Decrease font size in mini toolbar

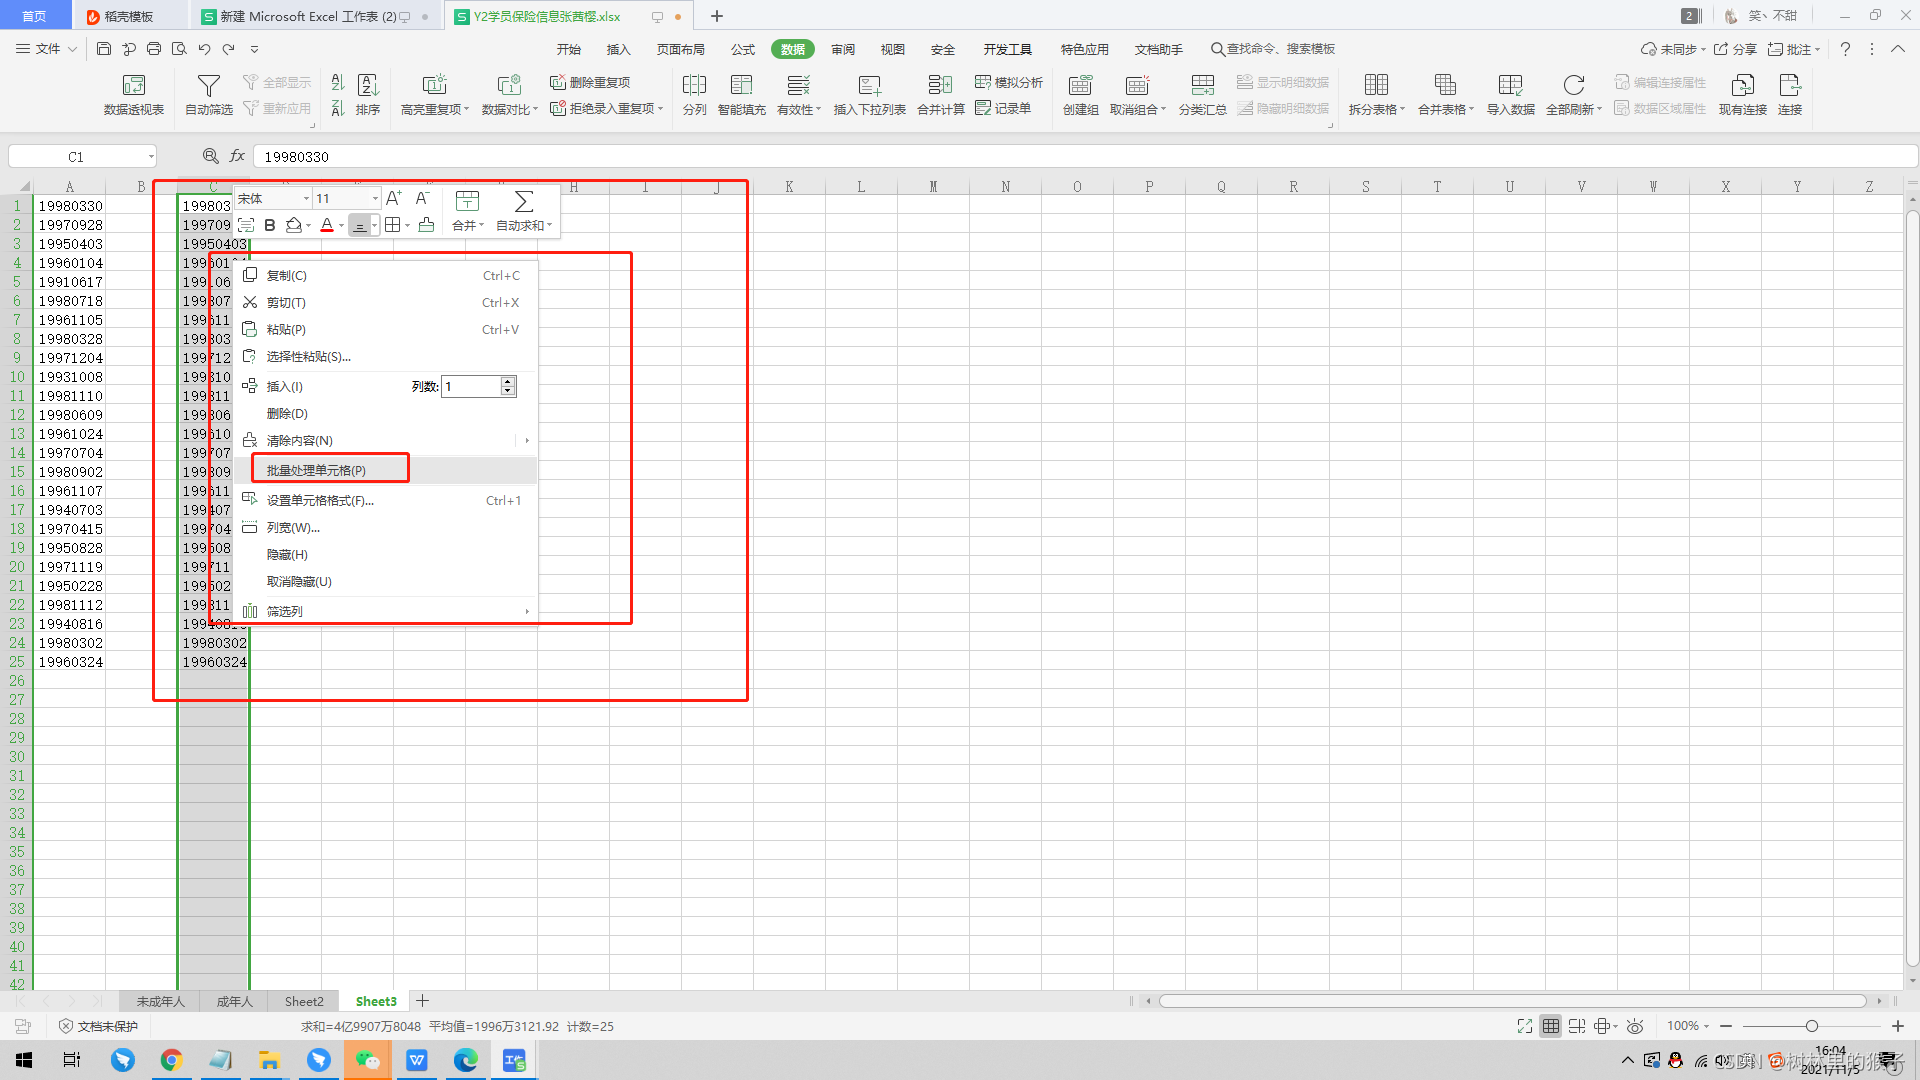pyautogui.click(x=422, y=198)
